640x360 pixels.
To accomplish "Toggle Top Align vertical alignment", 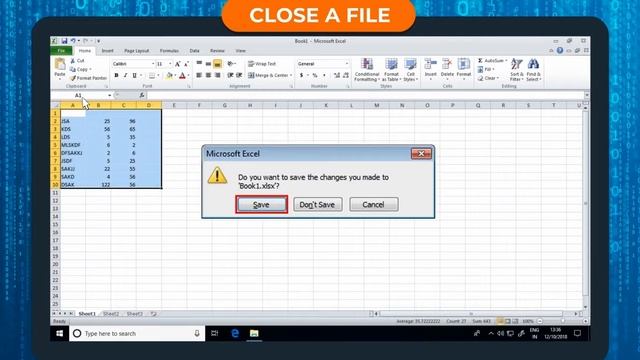I will (199, 64).
